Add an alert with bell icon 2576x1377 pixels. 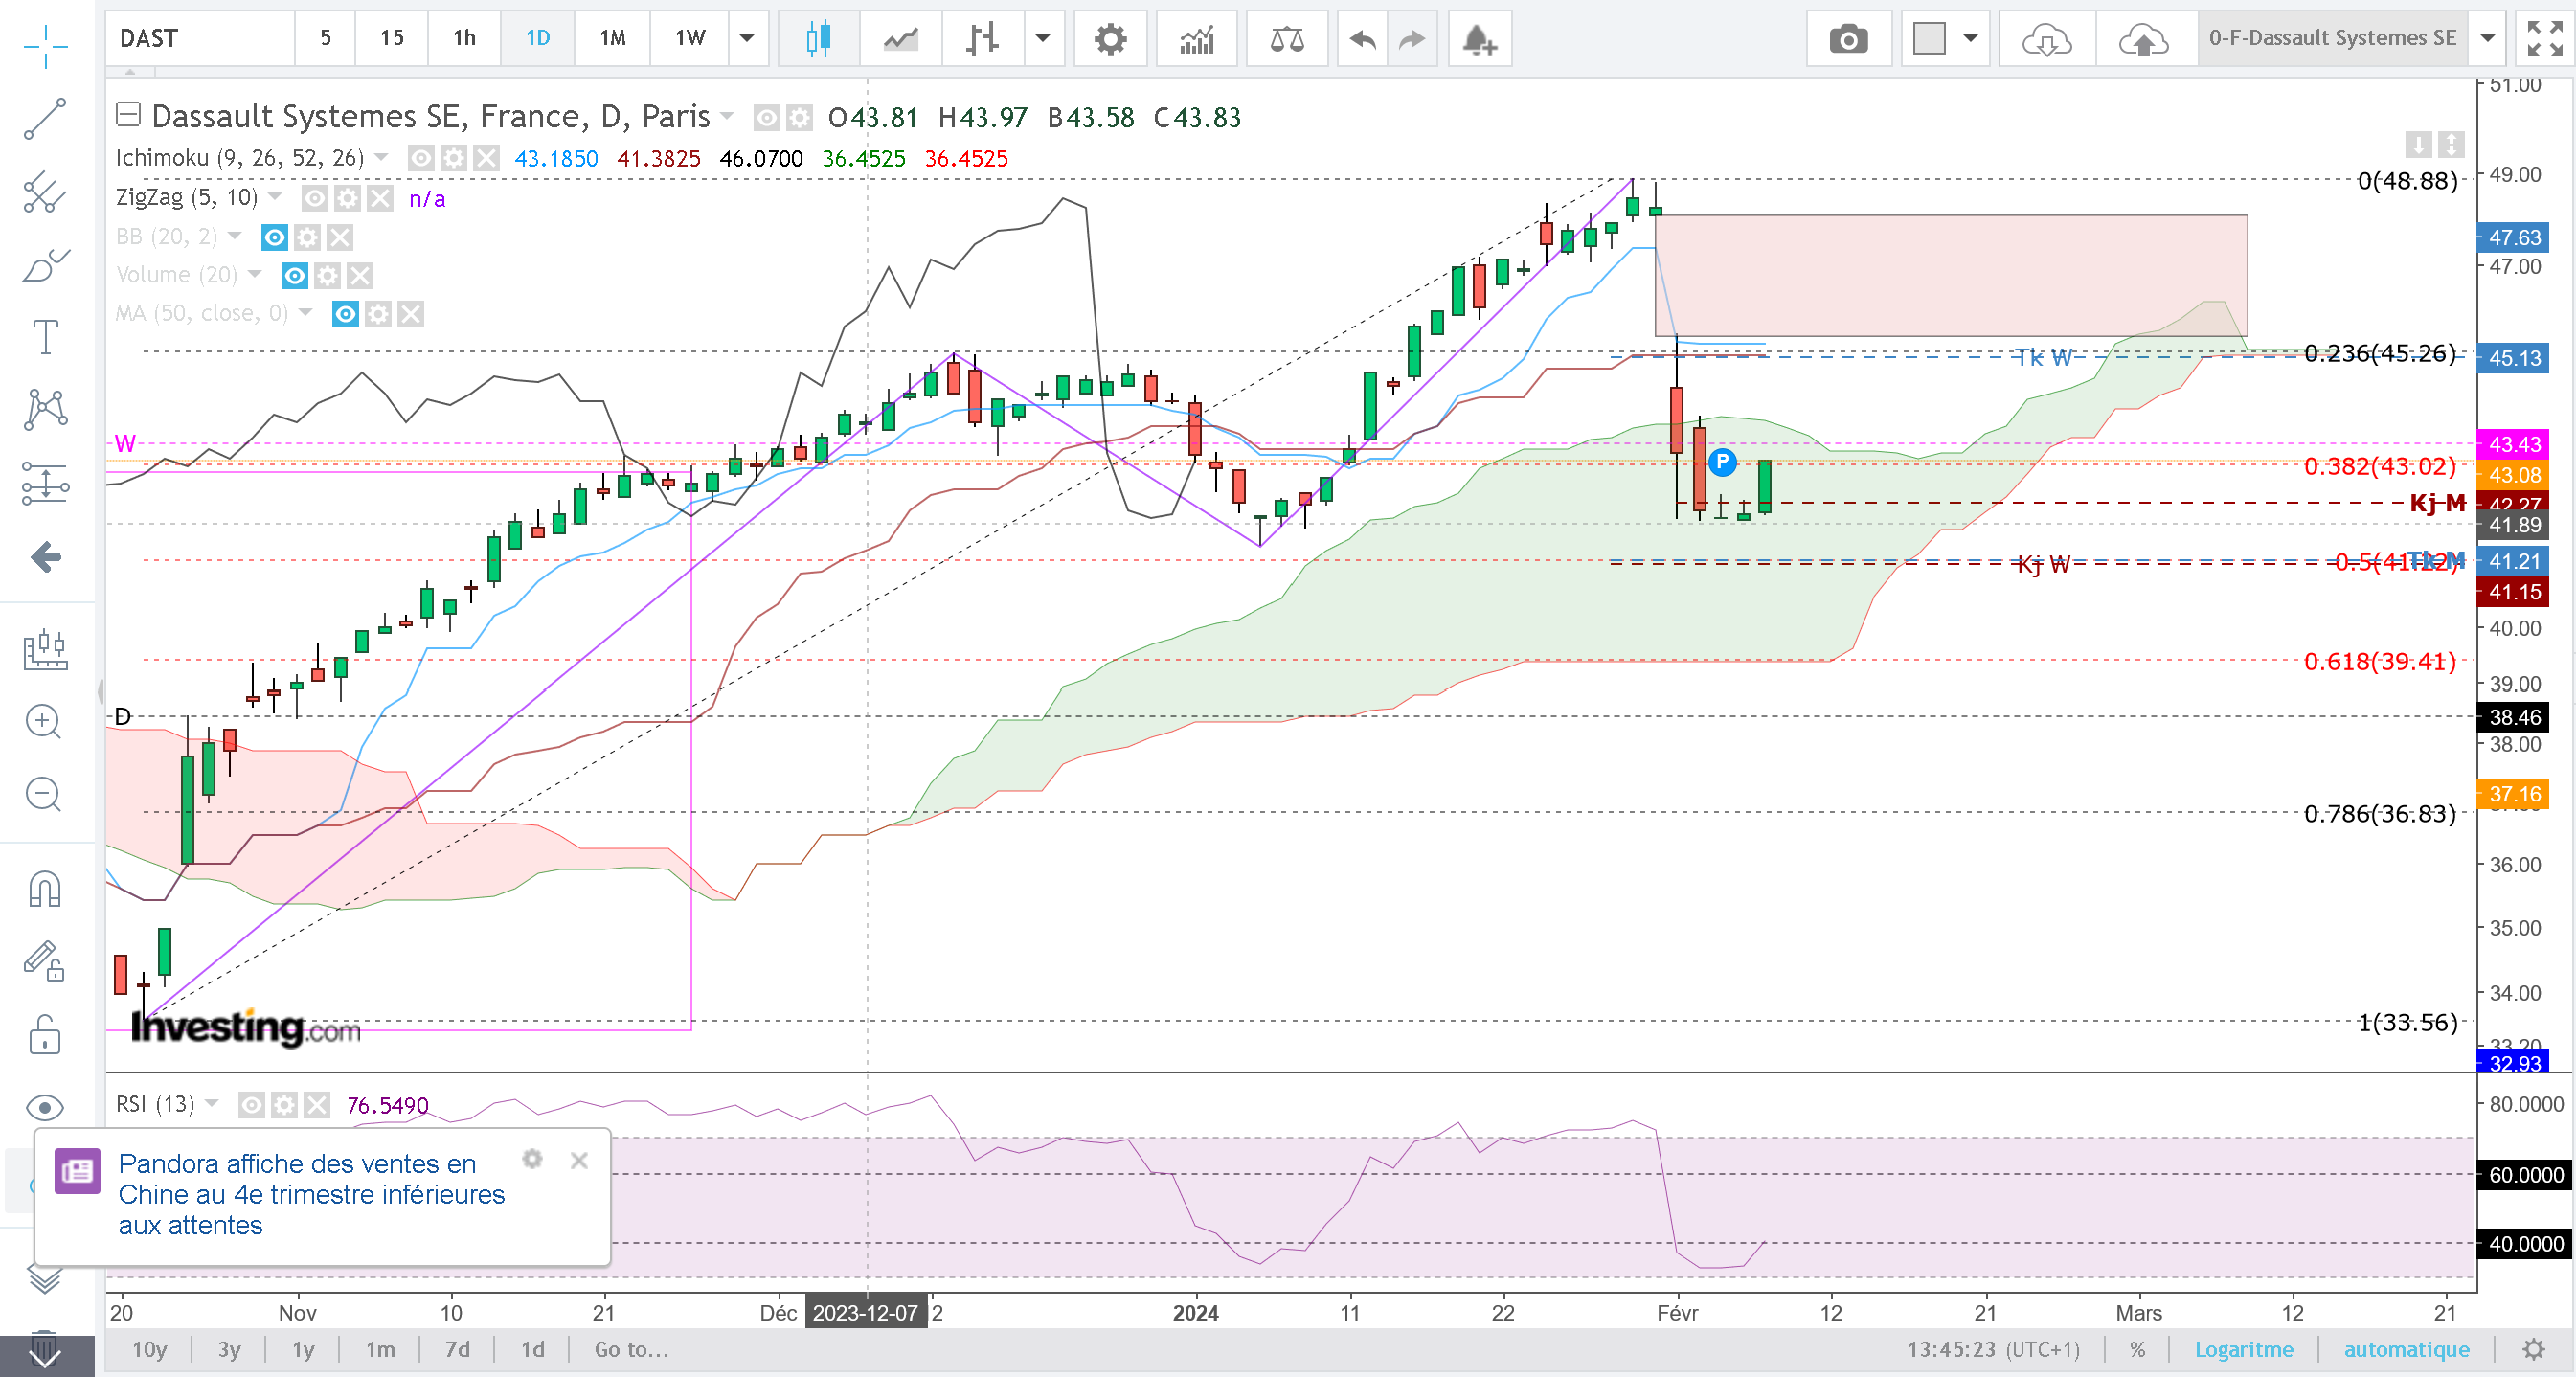1478,39
